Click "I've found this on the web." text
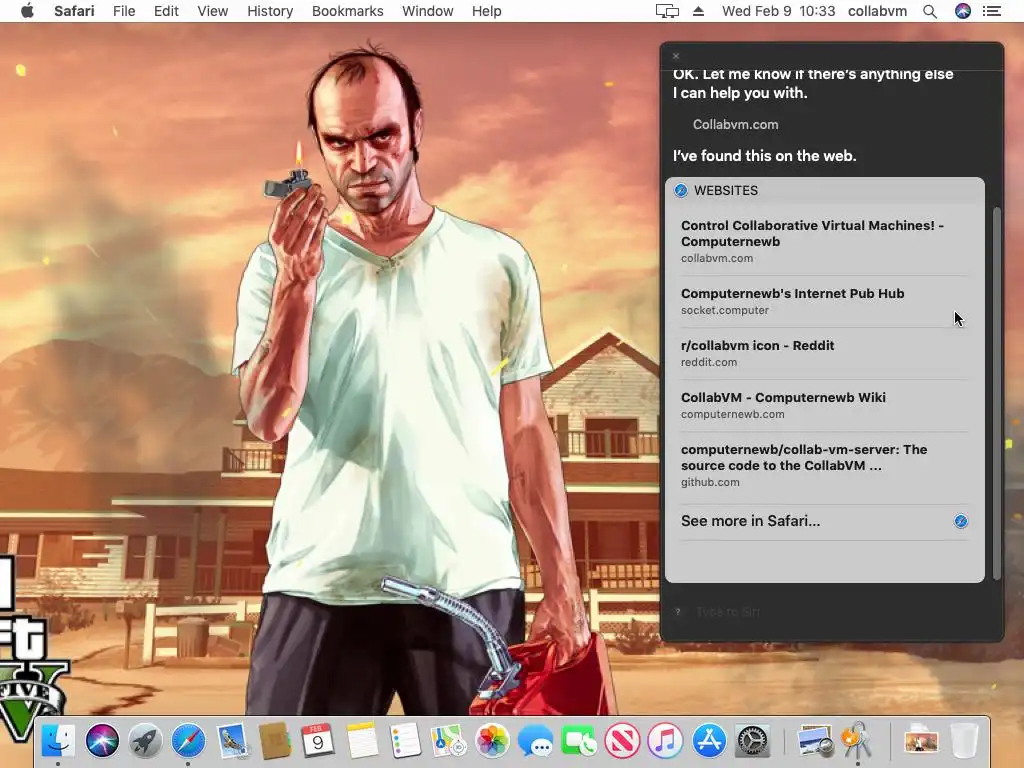Image resolution: width=1024 pixels, height=768 pixels. [764, 155]
